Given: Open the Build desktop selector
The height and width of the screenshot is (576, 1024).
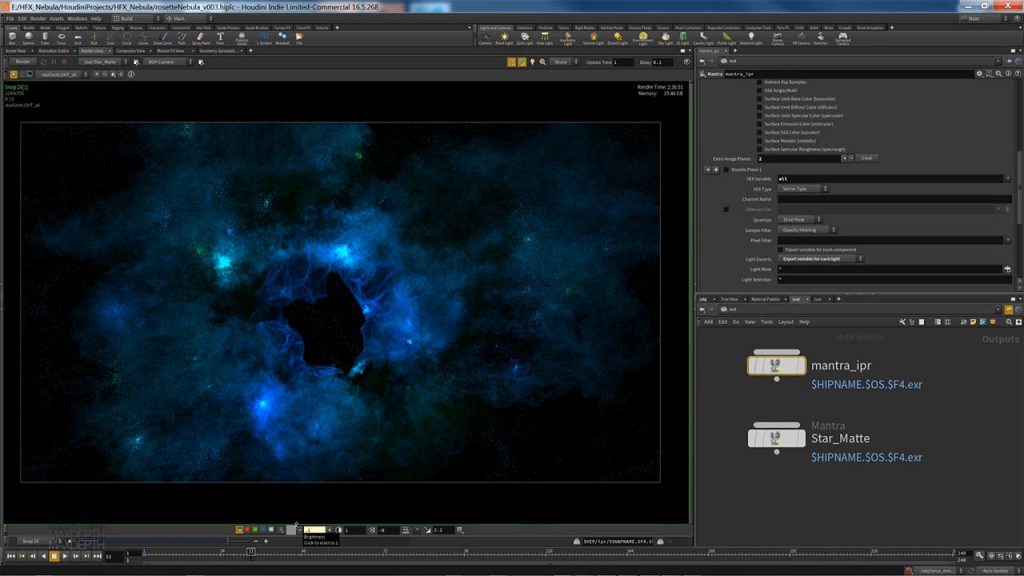Looking at the screenshot, I should click(x=136, y=19).
